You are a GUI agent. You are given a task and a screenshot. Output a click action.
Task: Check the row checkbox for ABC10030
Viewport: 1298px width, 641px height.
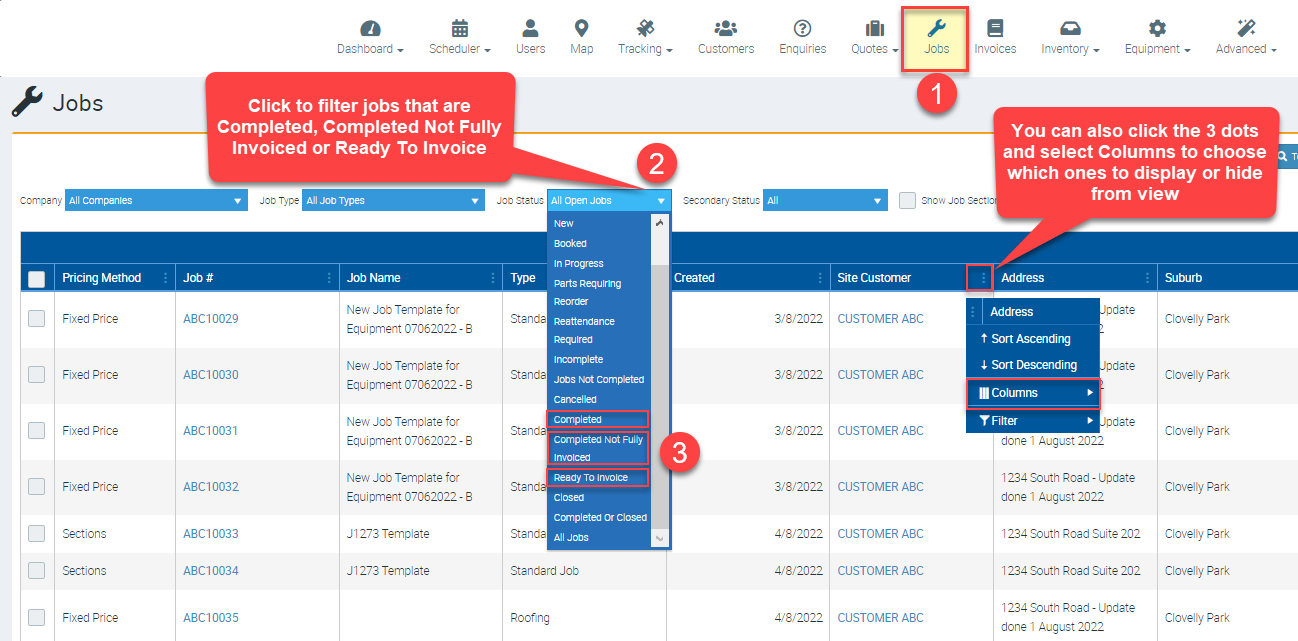pos(36,374)
